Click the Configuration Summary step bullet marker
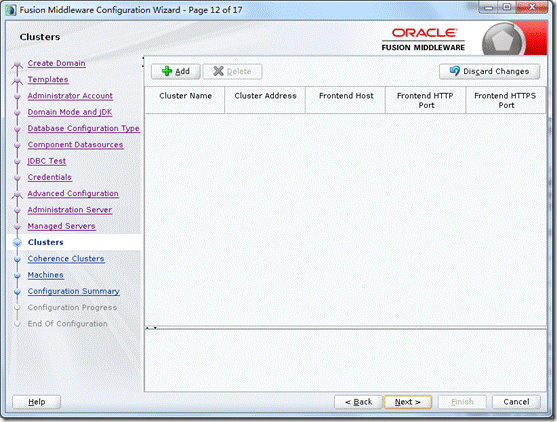557x422 pixels. tap(17, 292)
